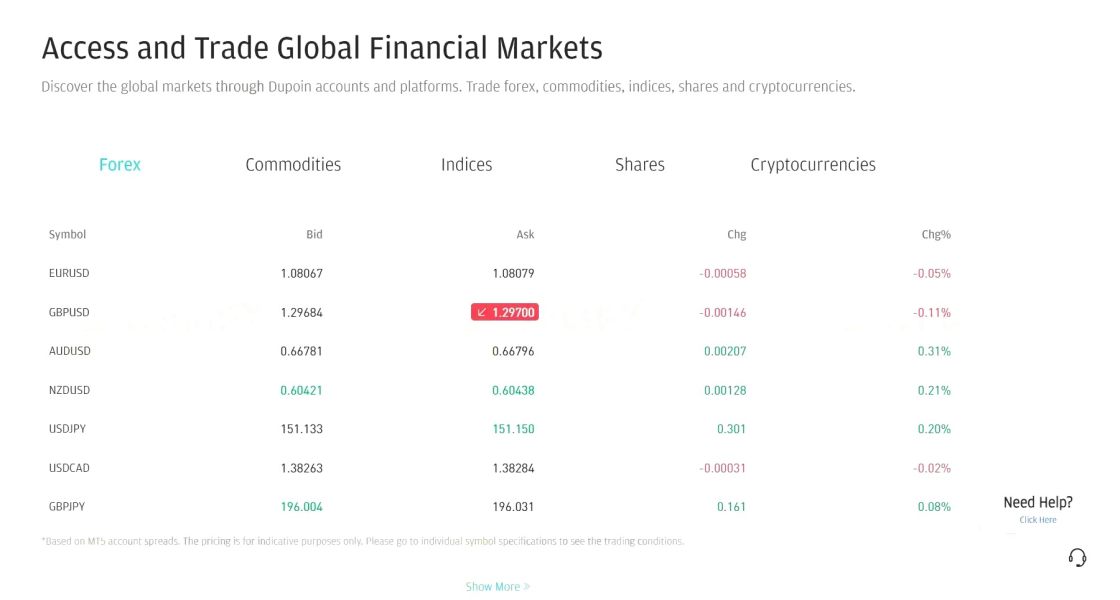Viewport: 1120px width, 600px height.
Task: Click the down-arrow icon in GBPUSD ask badge
Action: pos(481,312)
